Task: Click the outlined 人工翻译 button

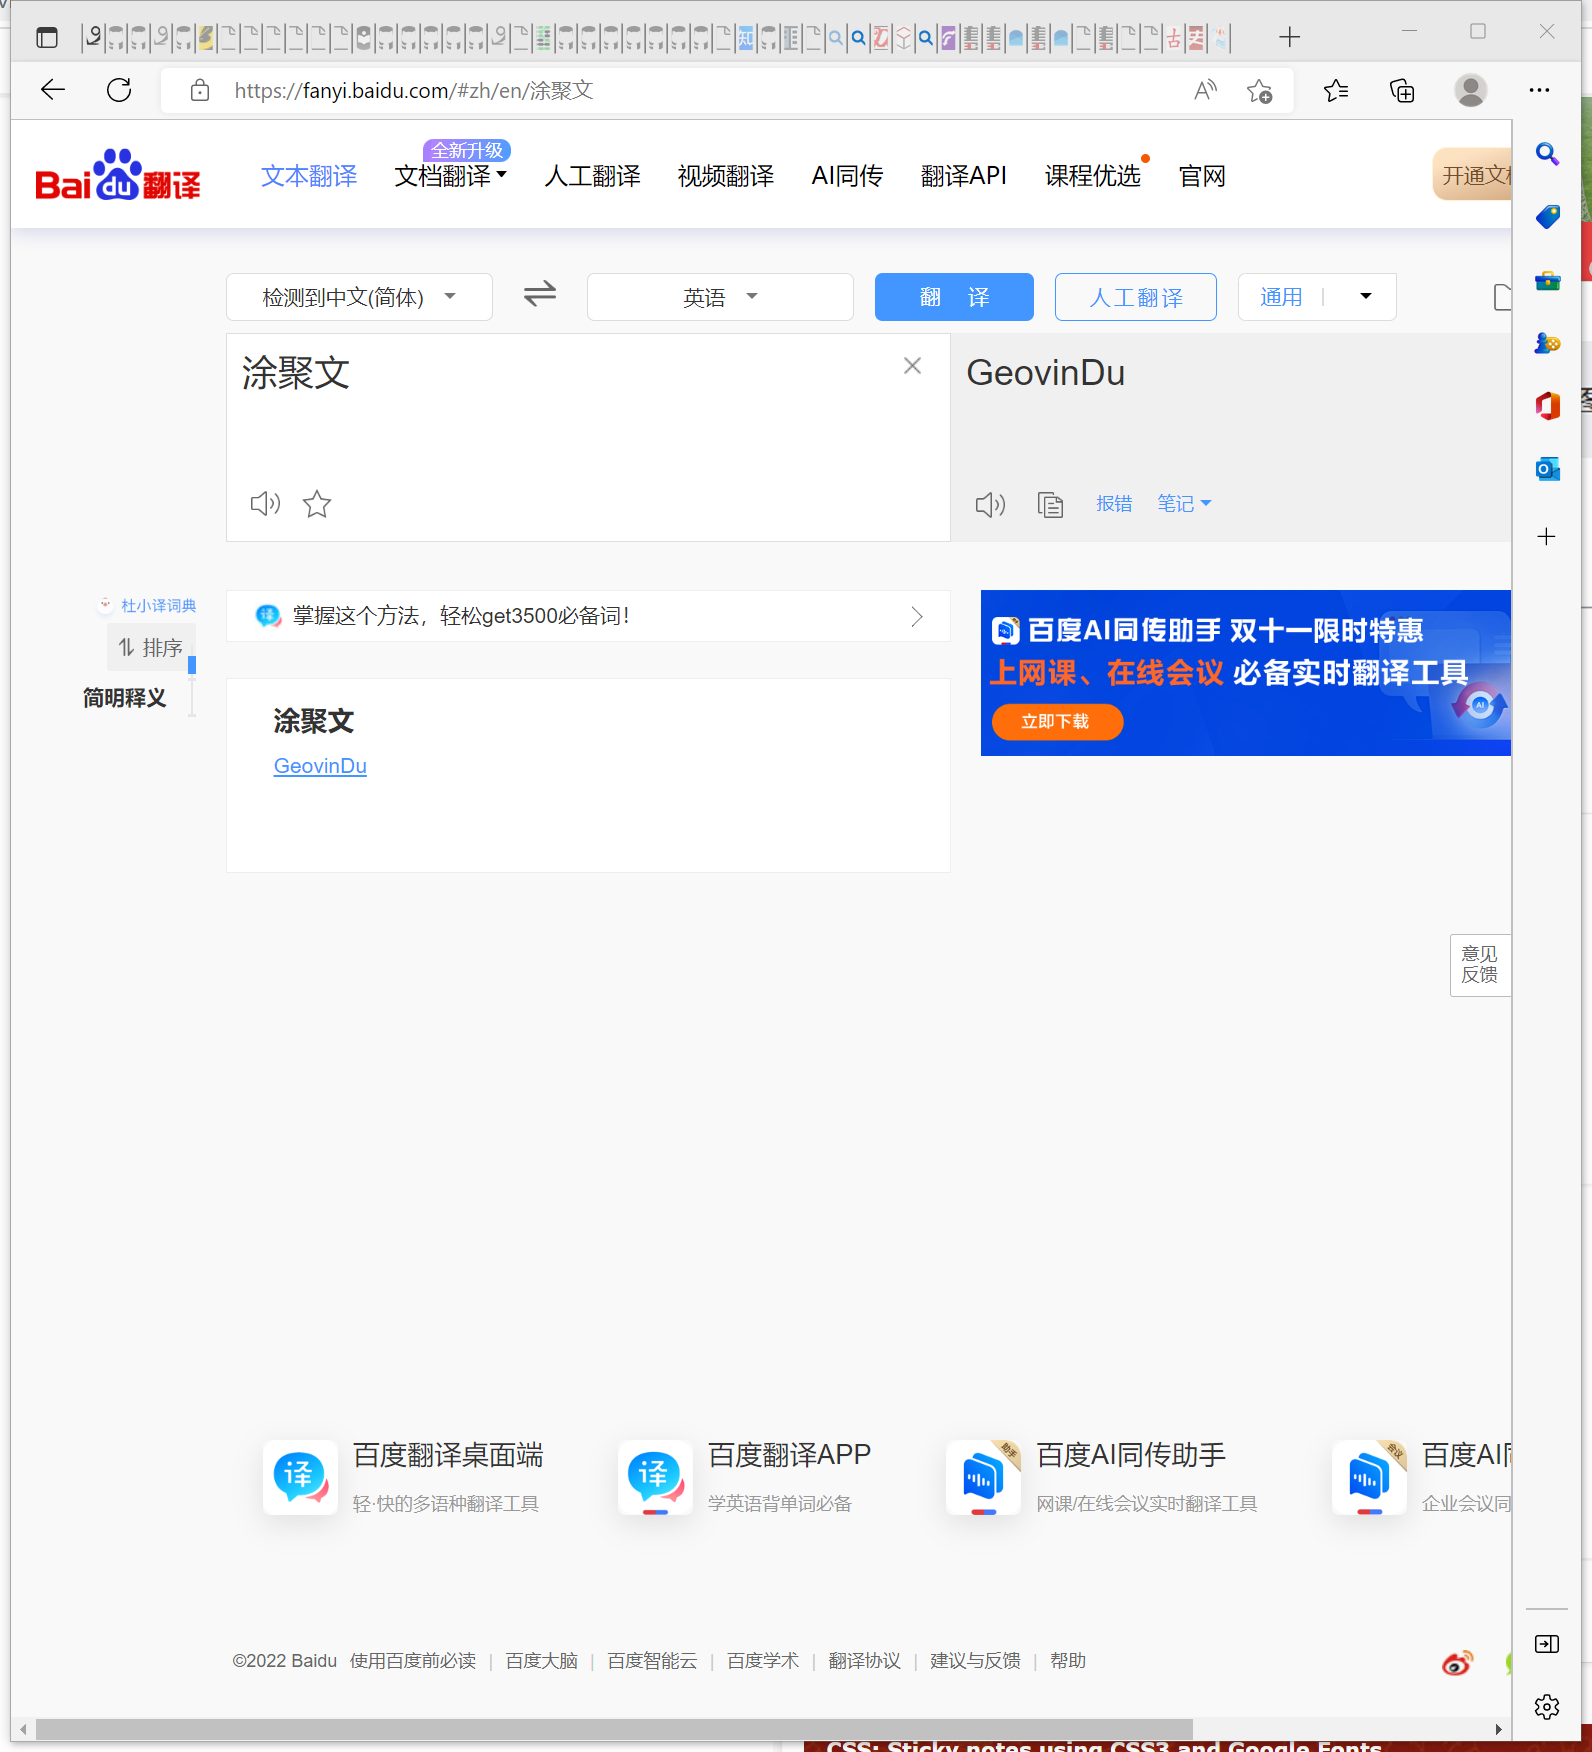Action: (1136, 297)
